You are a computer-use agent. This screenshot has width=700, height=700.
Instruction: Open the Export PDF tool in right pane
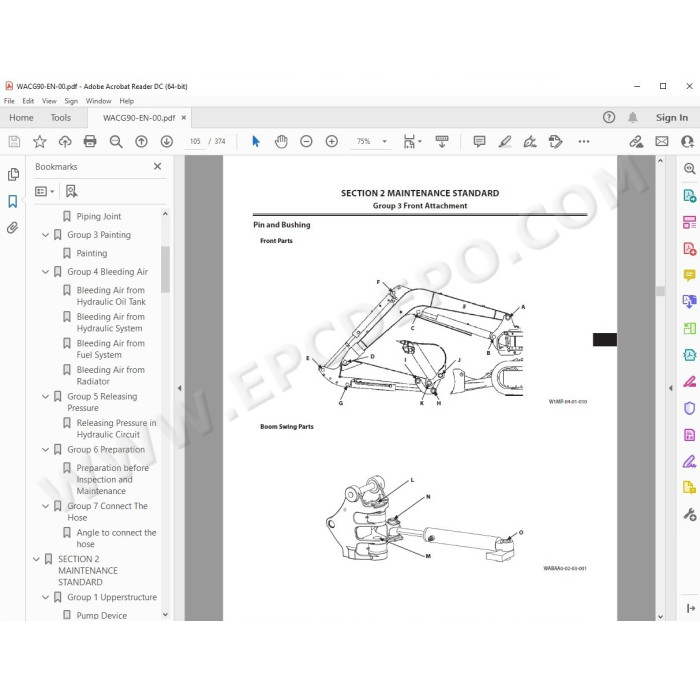click(x=690, y=196)
